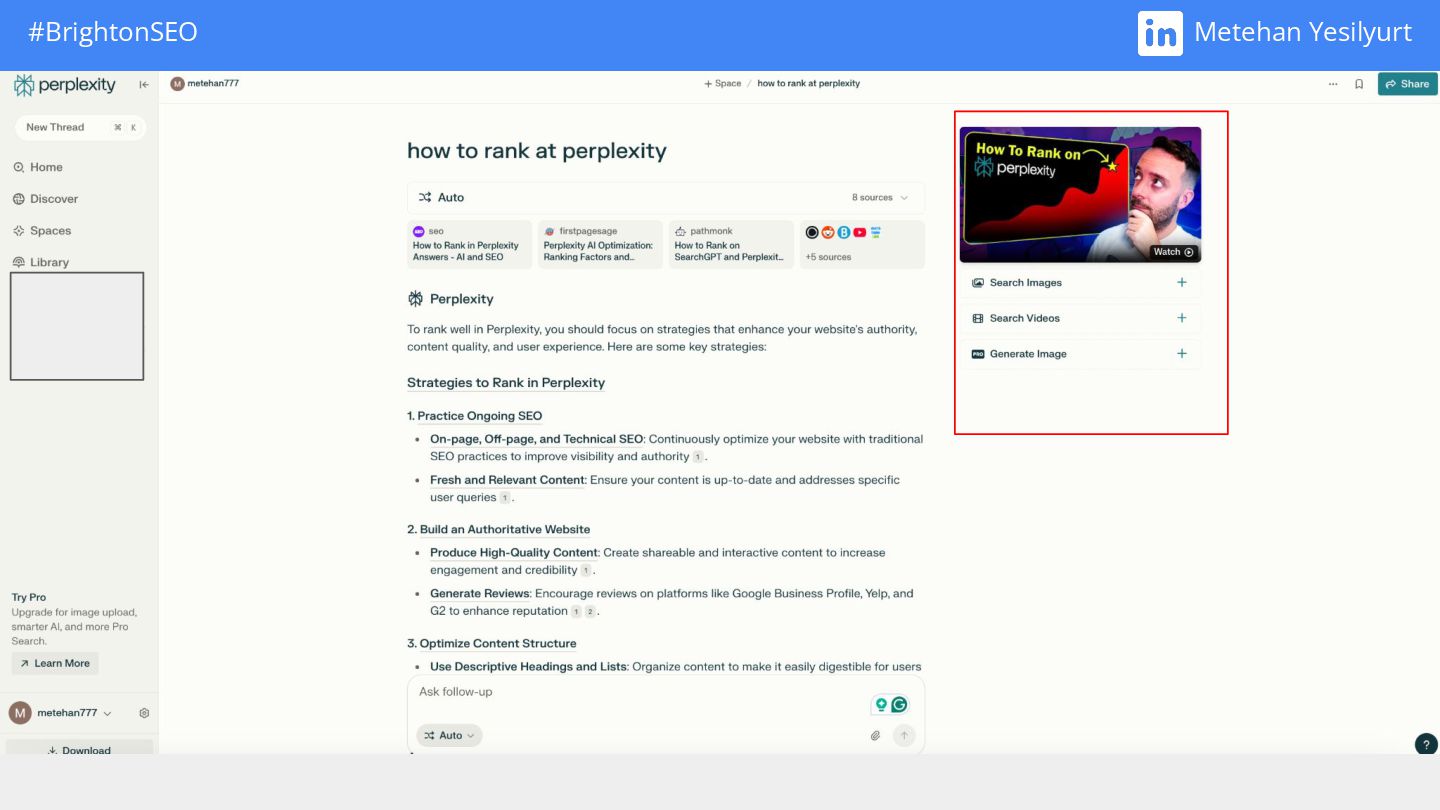Screen dimensions: 1440x810
Task: Open Spaces from the sidebar
Action: point(42,230)
